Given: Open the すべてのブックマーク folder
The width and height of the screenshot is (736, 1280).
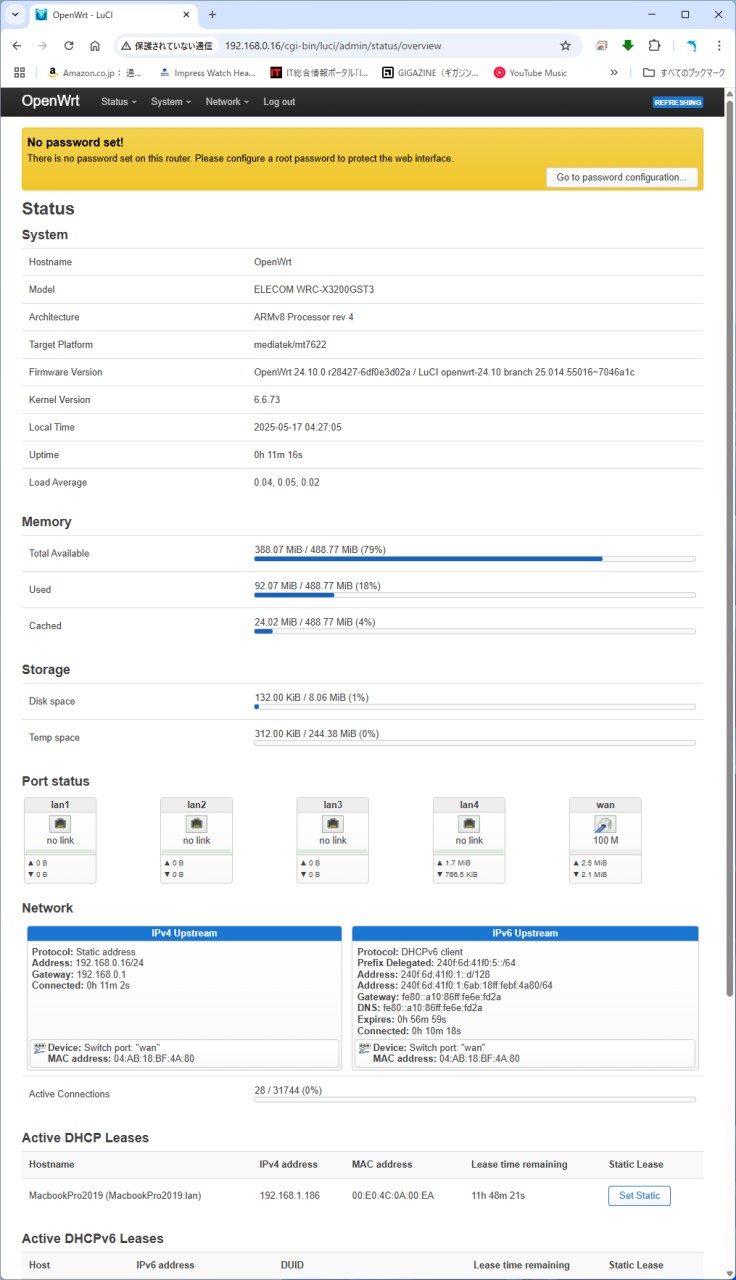Looking at the screenshot, I should click(x=684, y=73).
